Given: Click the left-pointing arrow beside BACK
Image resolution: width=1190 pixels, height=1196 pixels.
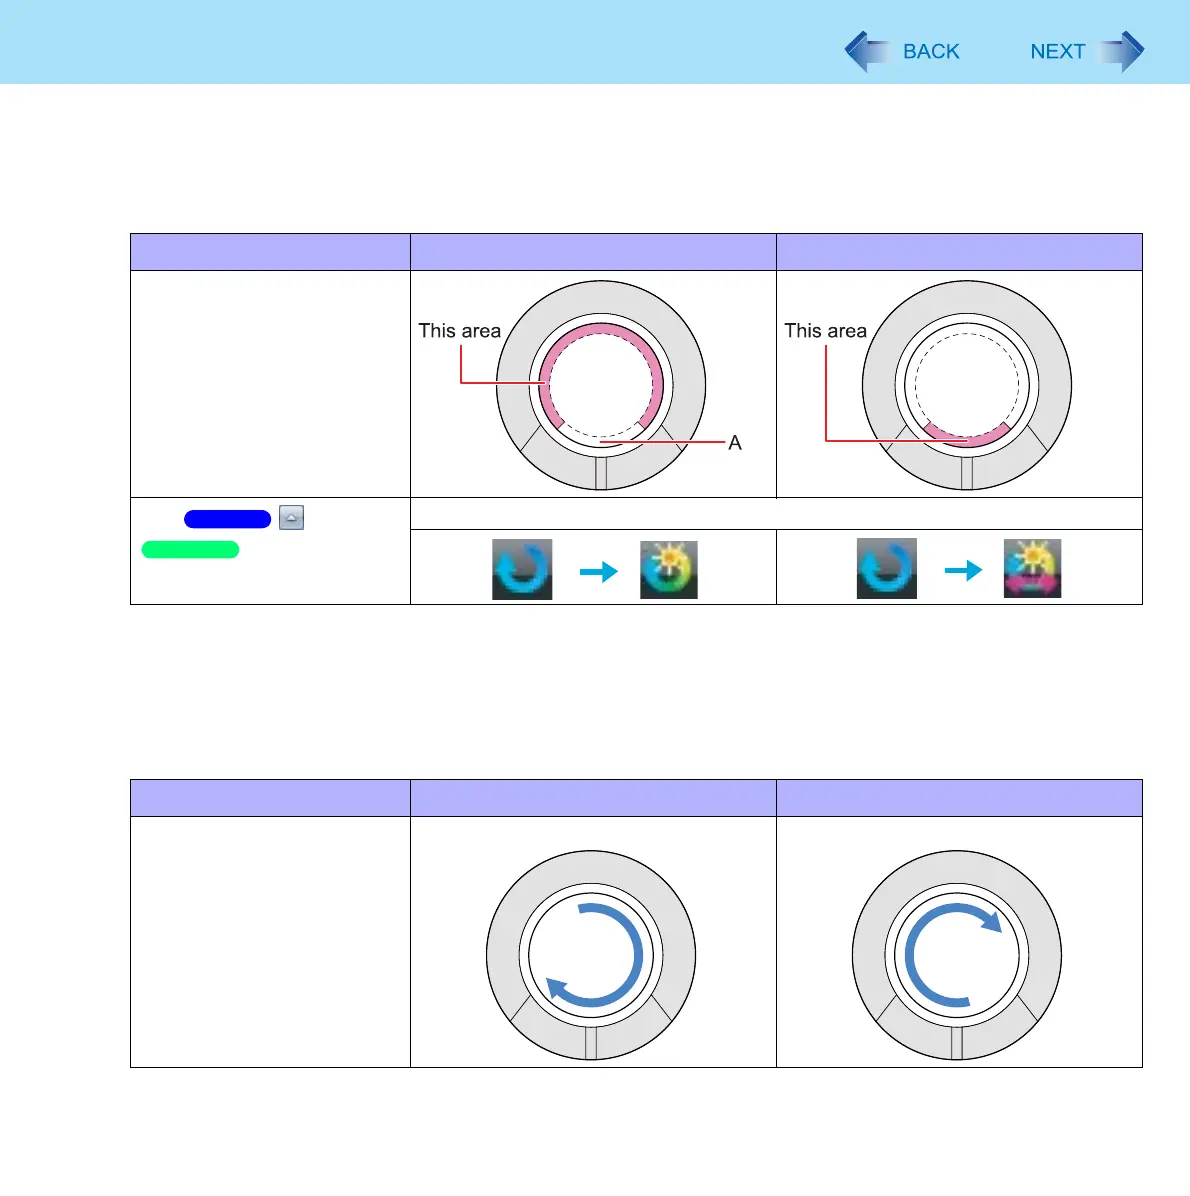Looking at the screenshot, I should pyautogui.click(x=866, y=52).
